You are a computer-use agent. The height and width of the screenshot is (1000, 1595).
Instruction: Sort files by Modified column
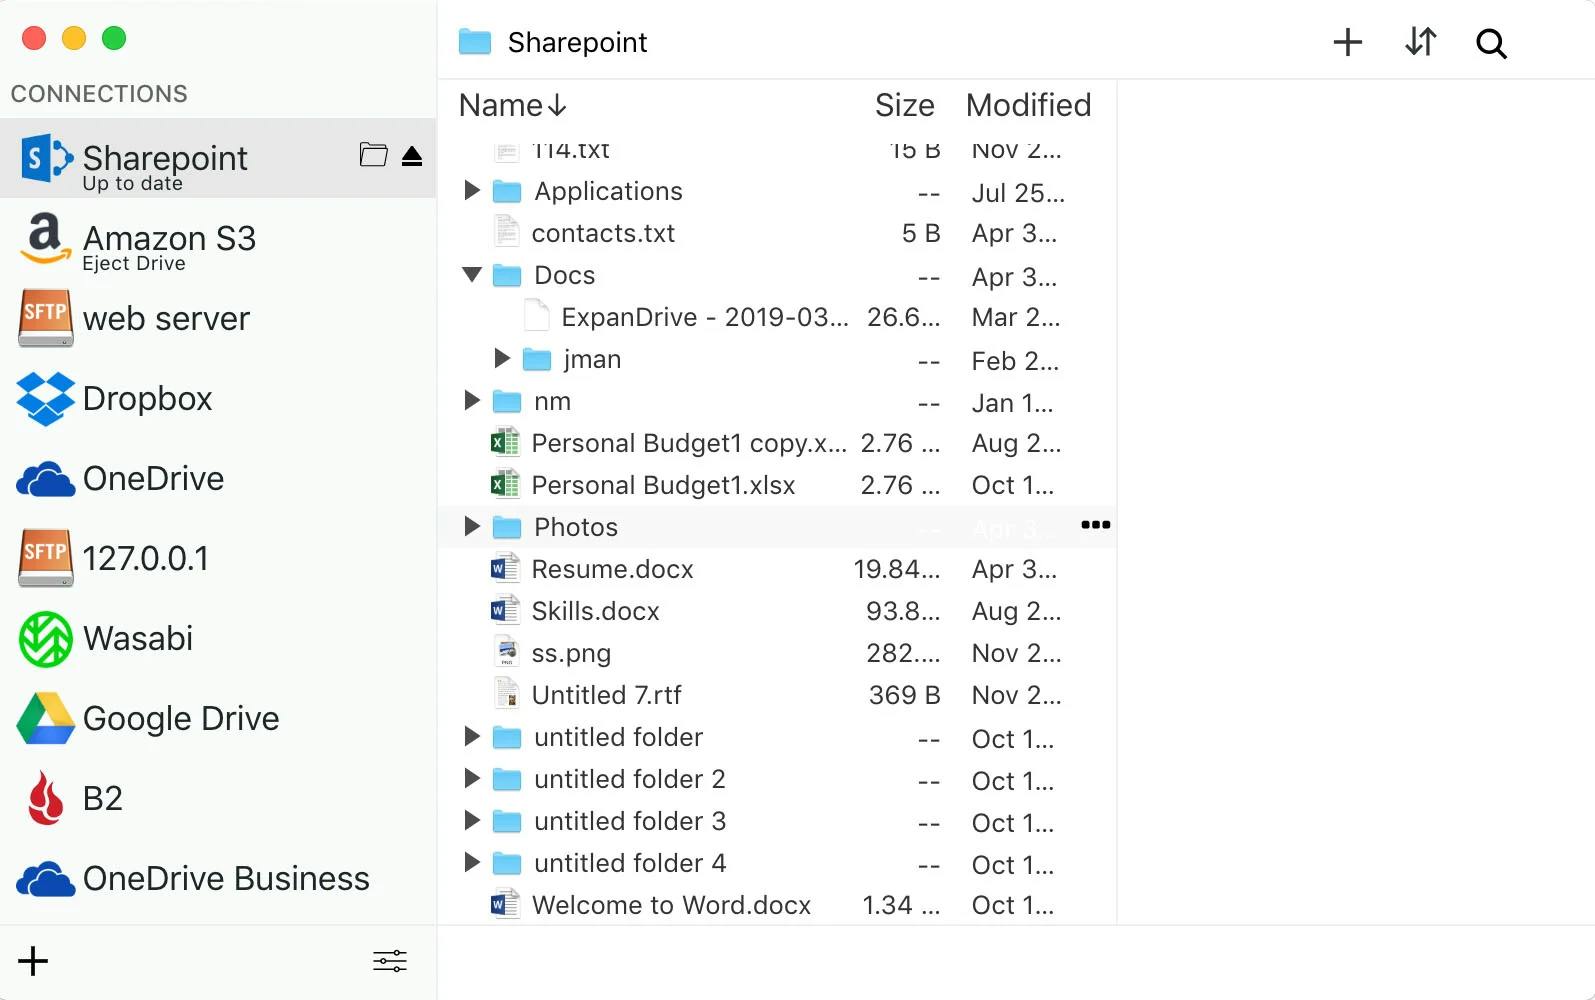pos(1028,105)
